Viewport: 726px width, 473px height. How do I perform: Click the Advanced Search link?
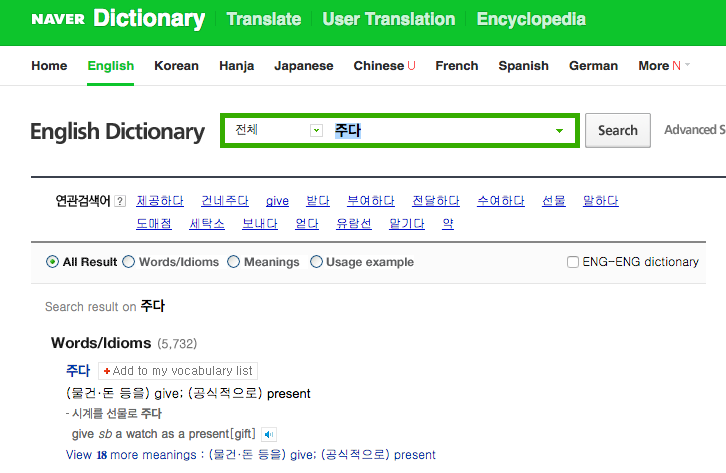[694, 130]
